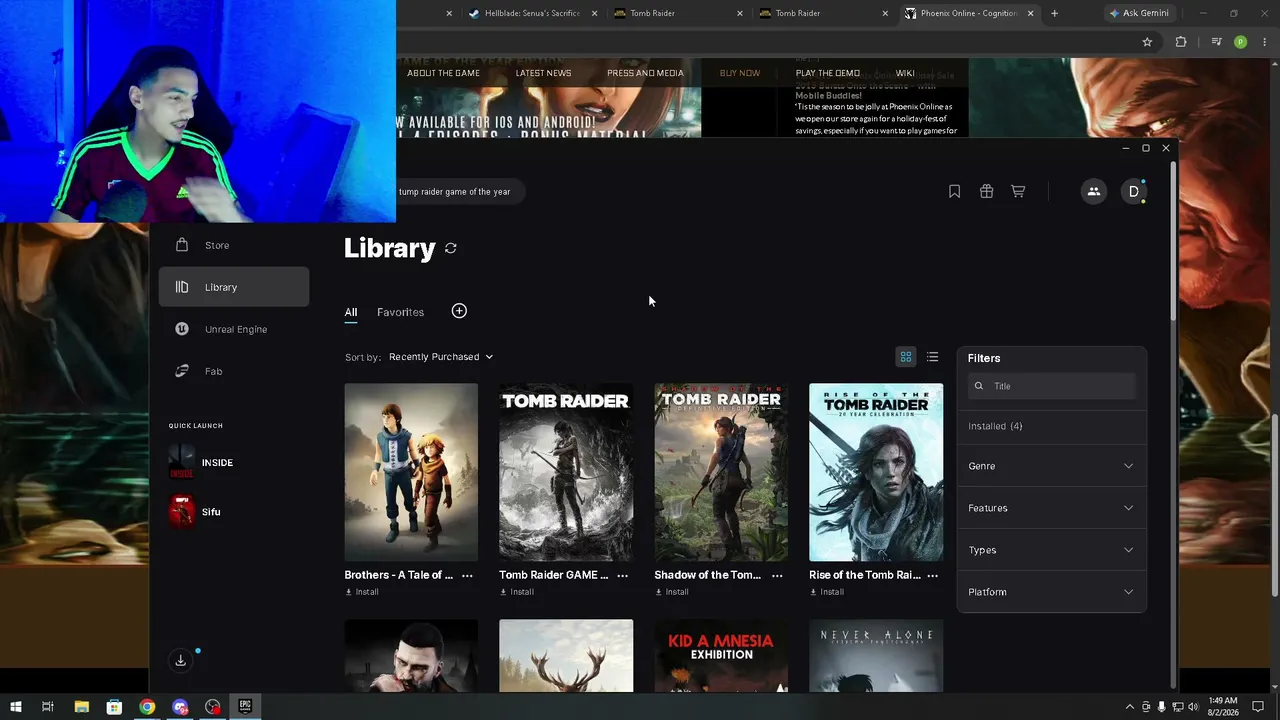This screenshot has height=720, width=1280.
Task: Install Shadow of the Tomb Raider
Action: click(x=672, y=592)
